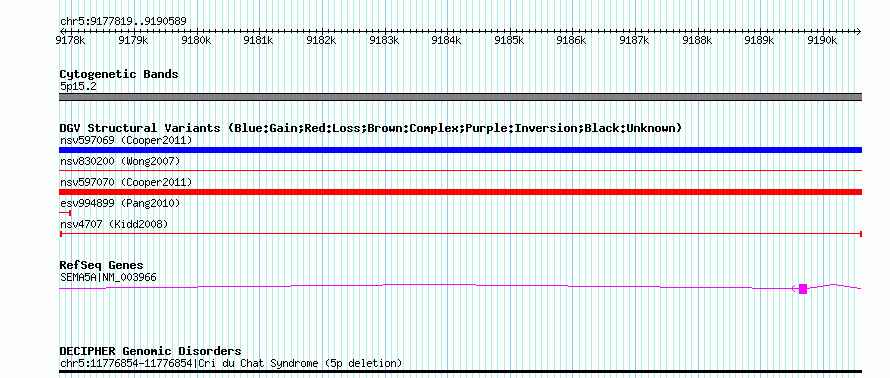Screen dimensions: 890x378
Task: Click the DECIPHER Genomic Disorders track title
Action: pos(150,351)
